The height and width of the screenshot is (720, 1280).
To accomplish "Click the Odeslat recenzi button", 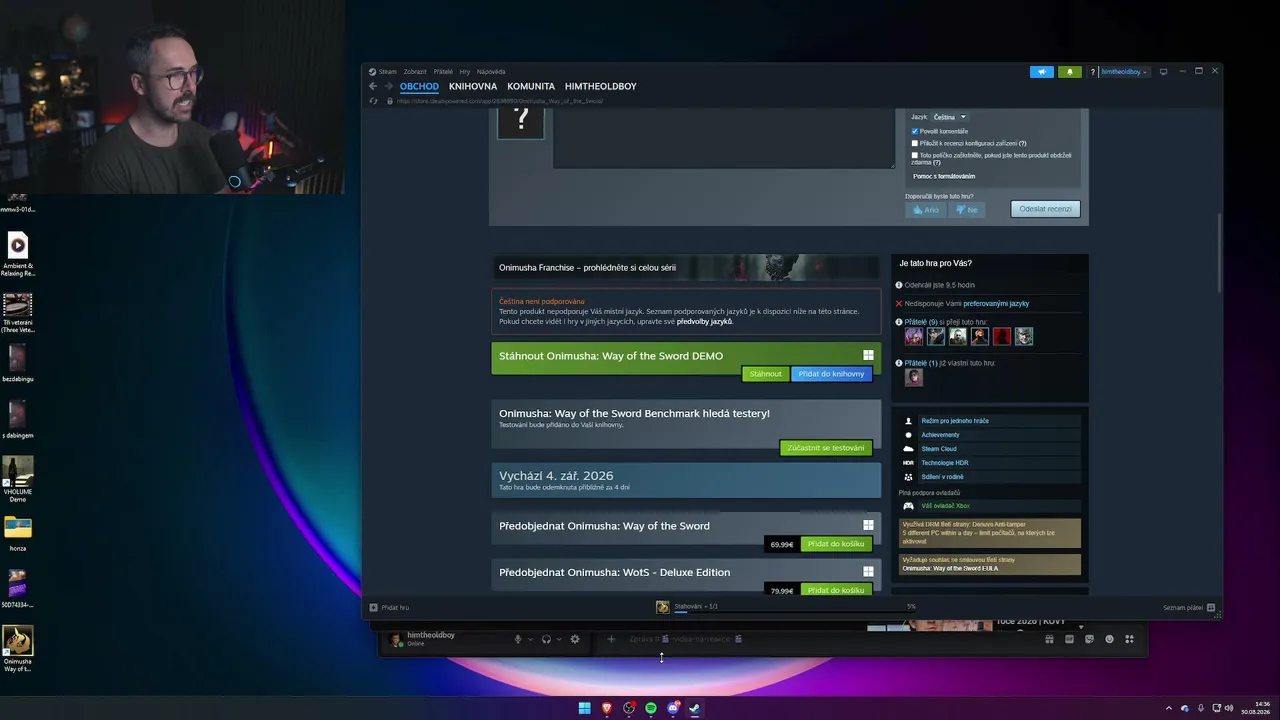I will pos(1045,209).
